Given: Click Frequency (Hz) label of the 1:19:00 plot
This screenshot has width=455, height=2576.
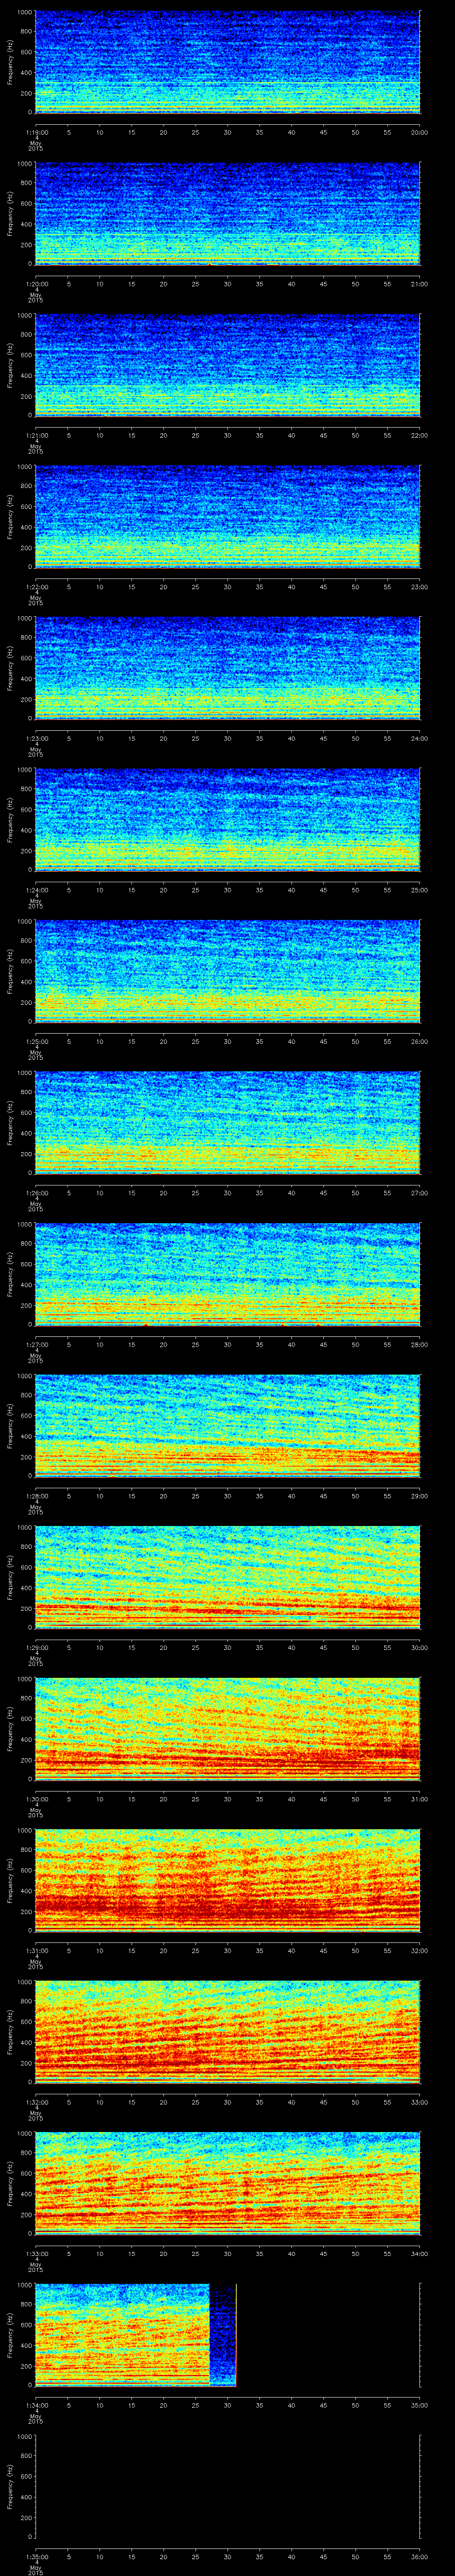Looking at the screenshot, I should click(x=10, y=62).
